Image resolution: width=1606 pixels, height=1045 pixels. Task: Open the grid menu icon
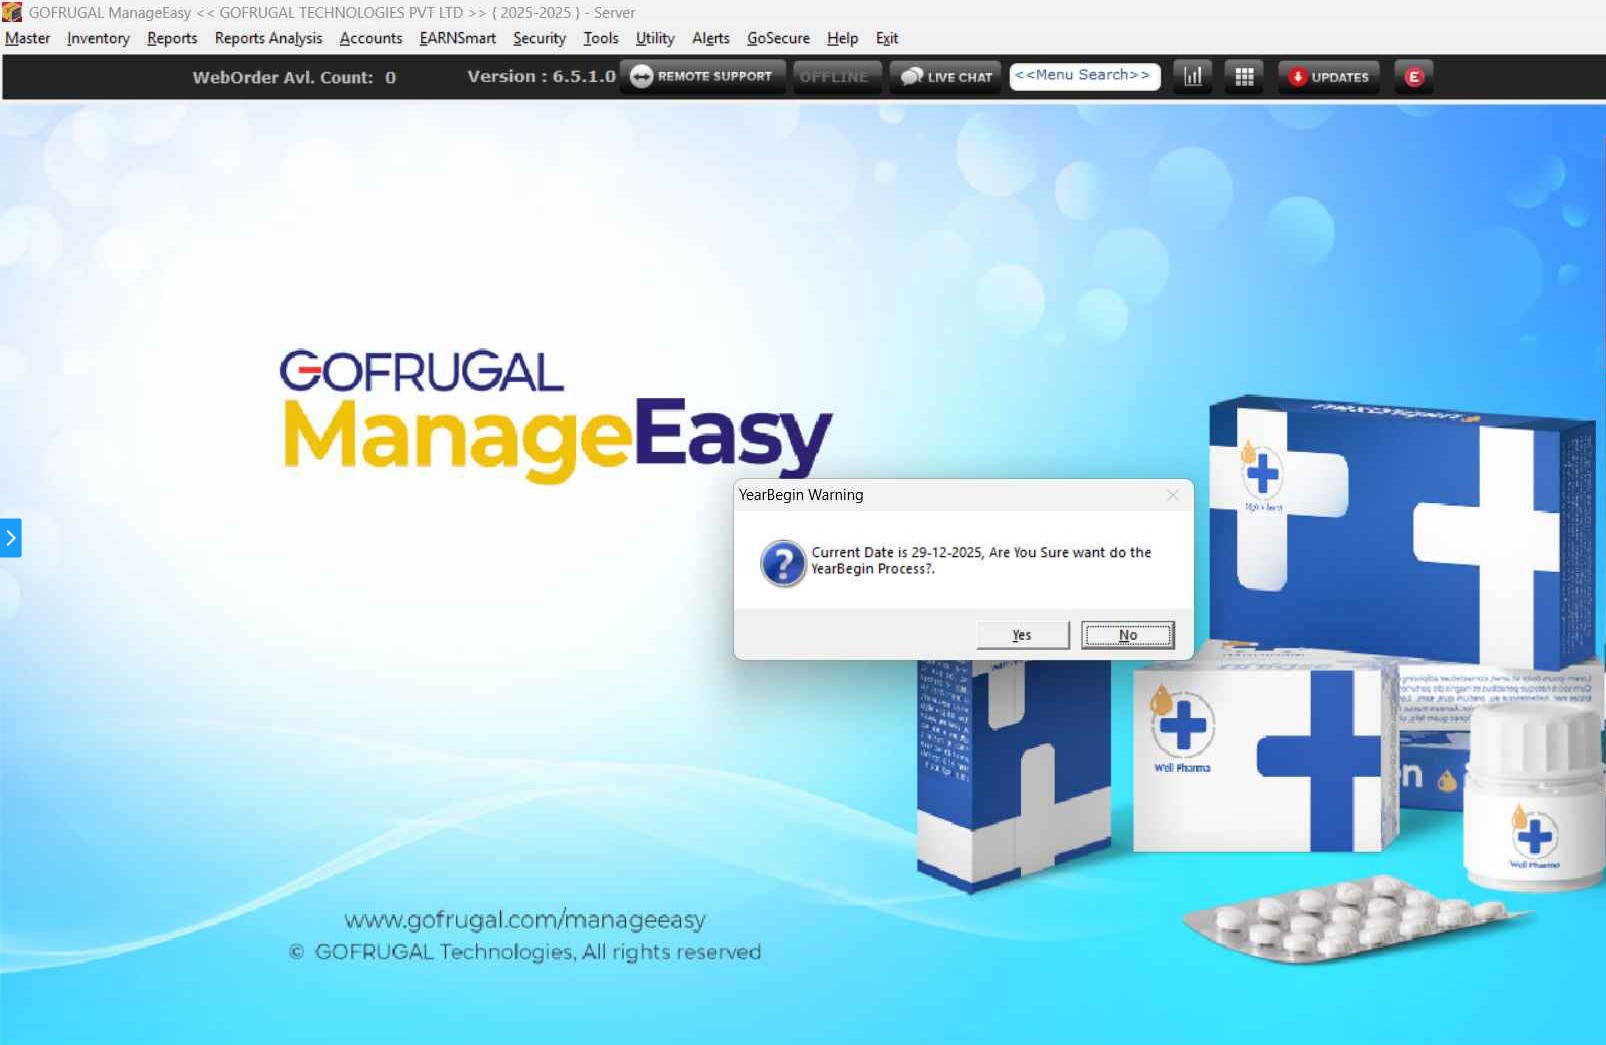tap(1244, 77)
